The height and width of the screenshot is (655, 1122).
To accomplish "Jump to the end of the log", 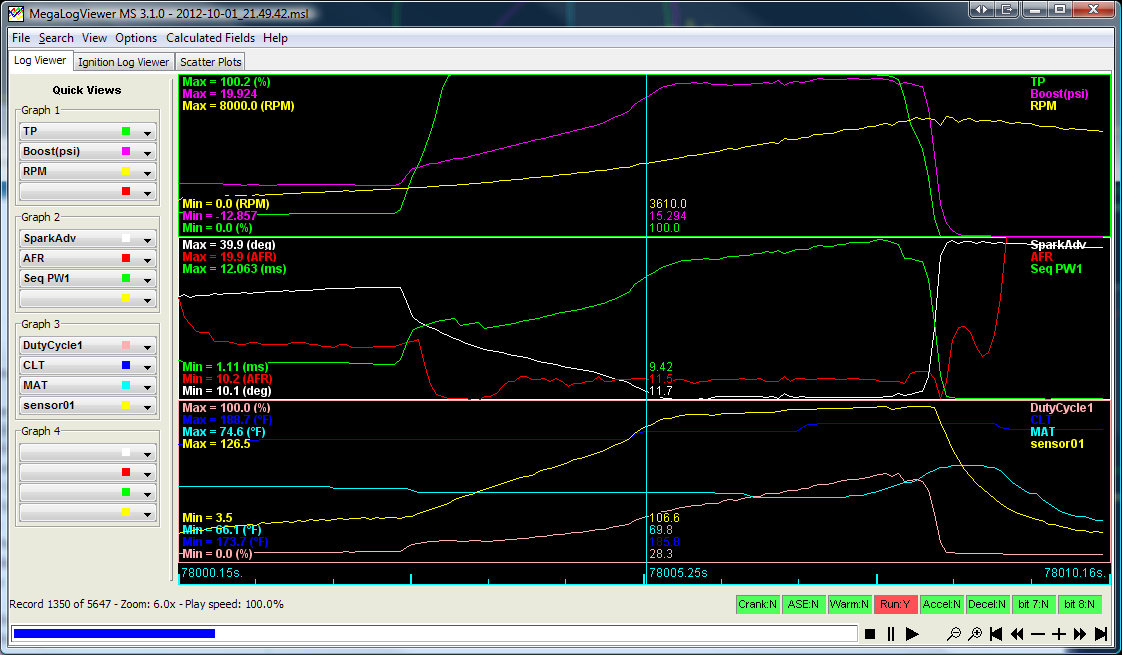I will 1101,634.
